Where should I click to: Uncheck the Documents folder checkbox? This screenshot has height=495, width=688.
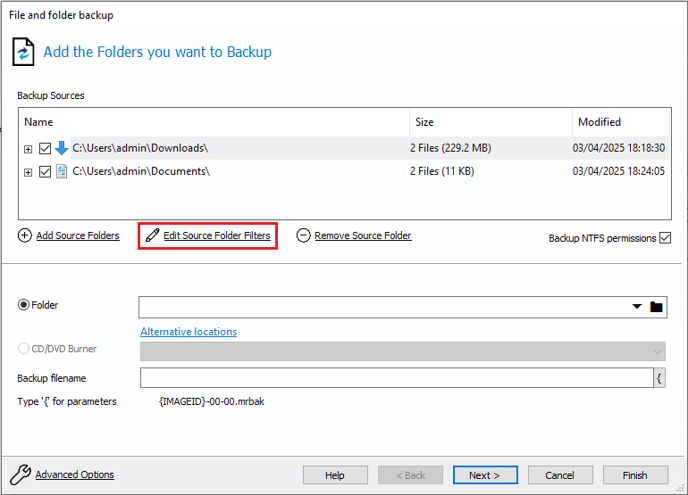tap(45, 172)
